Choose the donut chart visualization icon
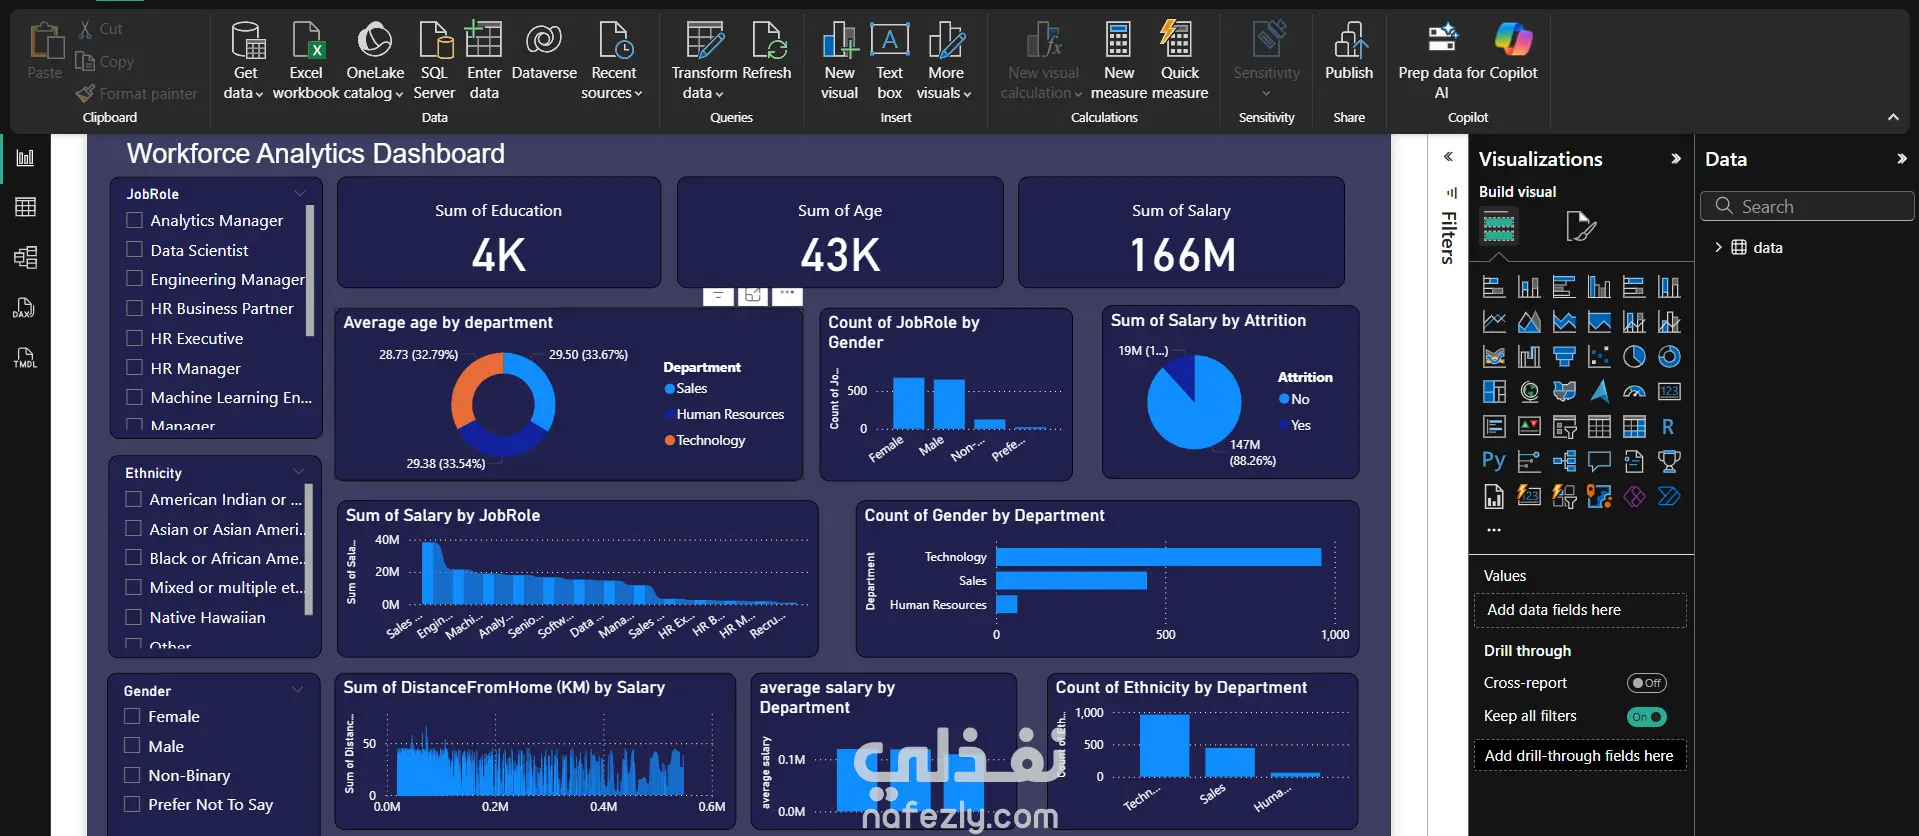 (x=1669, y=357)
